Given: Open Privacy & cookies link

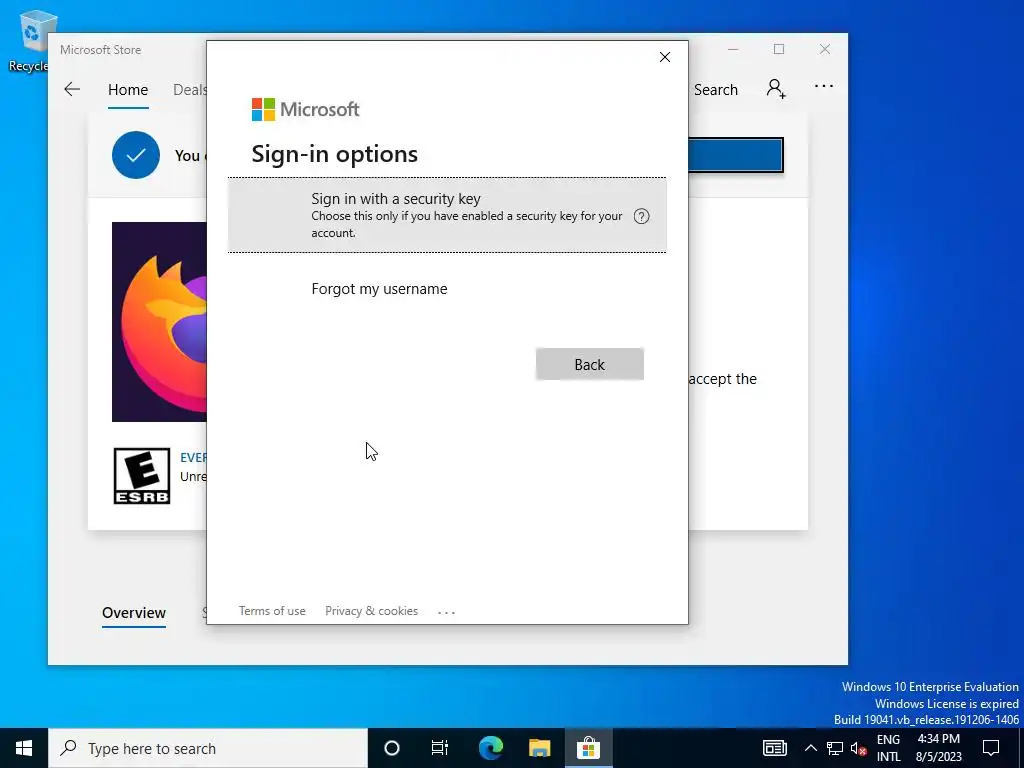Looking at the screenshot, I should point(372,611).
